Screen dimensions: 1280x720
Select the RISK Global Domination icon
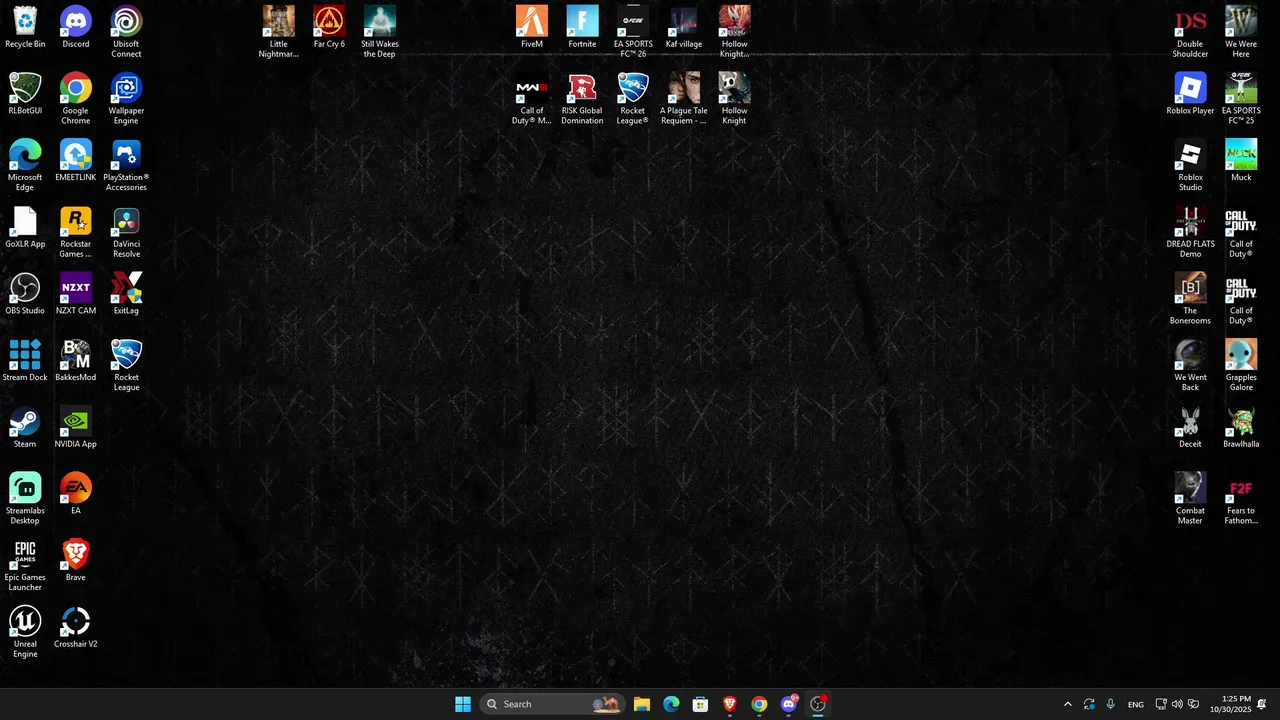coord(582,99)
